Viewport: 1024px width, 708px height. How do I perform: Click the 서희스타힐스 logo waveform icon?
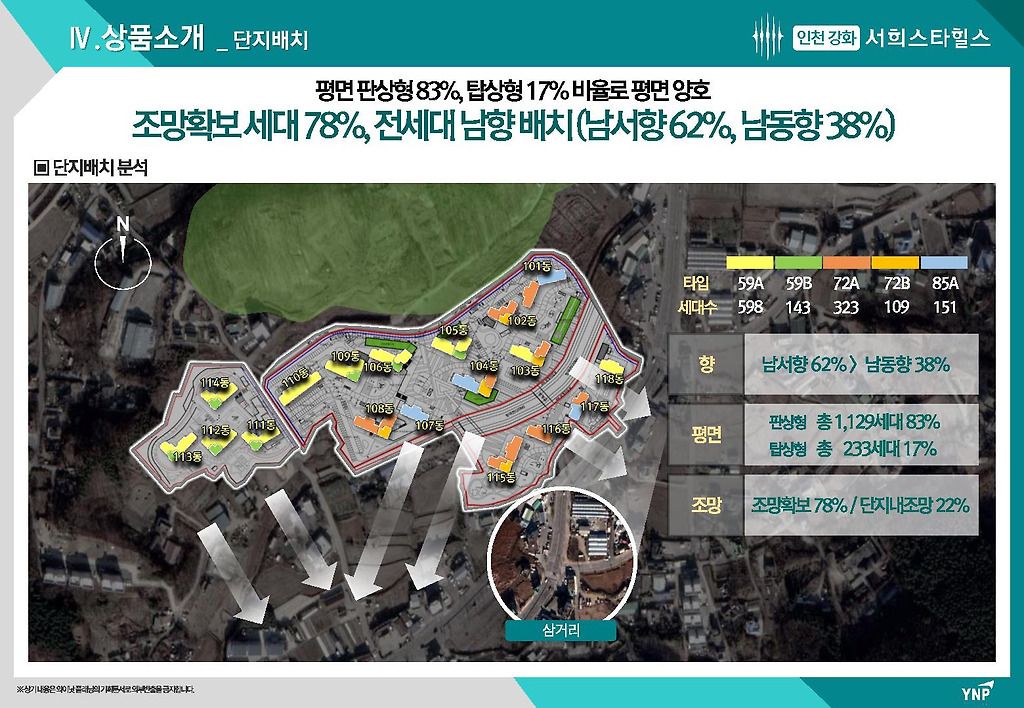coord(767,37)
